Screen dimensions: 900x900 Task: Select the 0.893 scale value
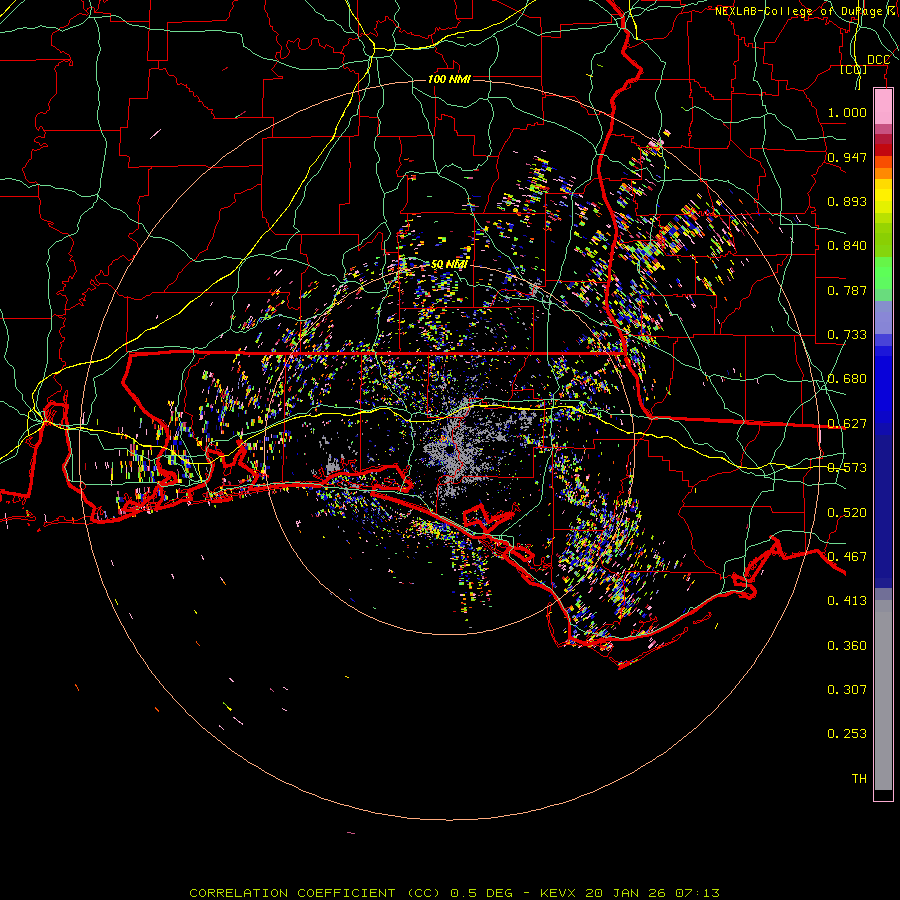click(847, 201)
